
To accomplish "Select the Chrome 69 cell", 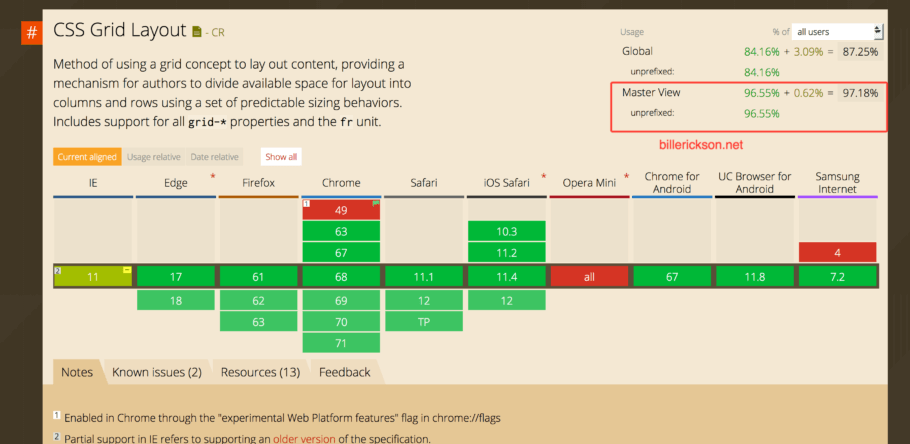I will tap(341, 300).
